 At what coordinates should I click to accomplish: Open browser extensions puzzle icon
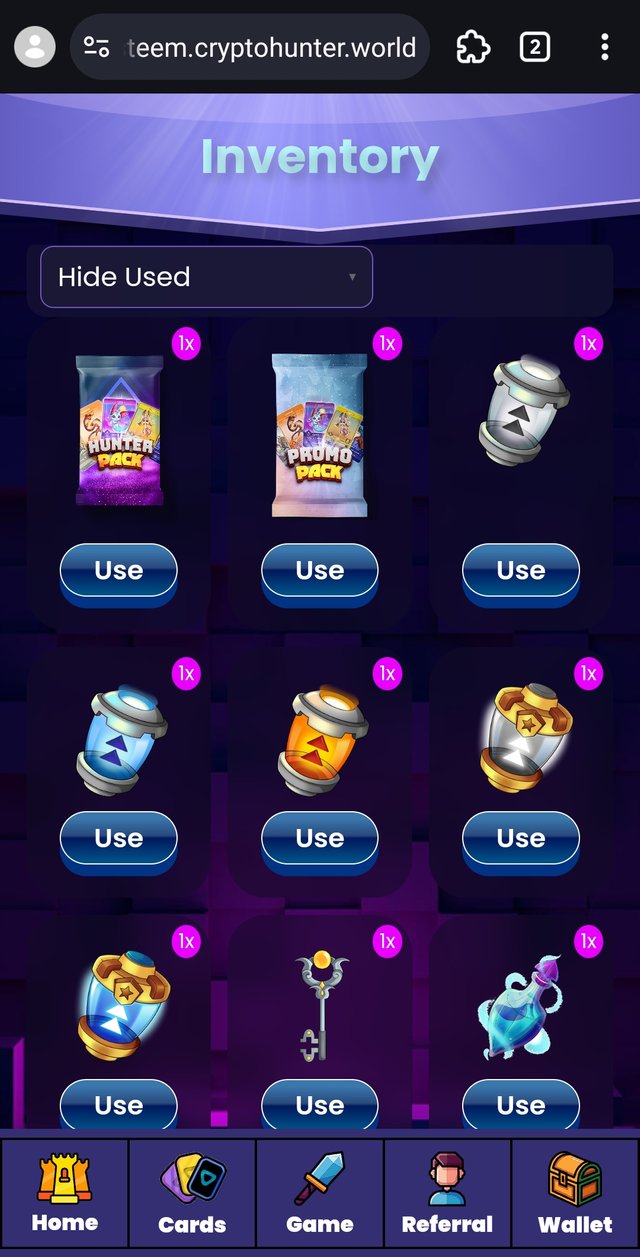coord(472,47)
